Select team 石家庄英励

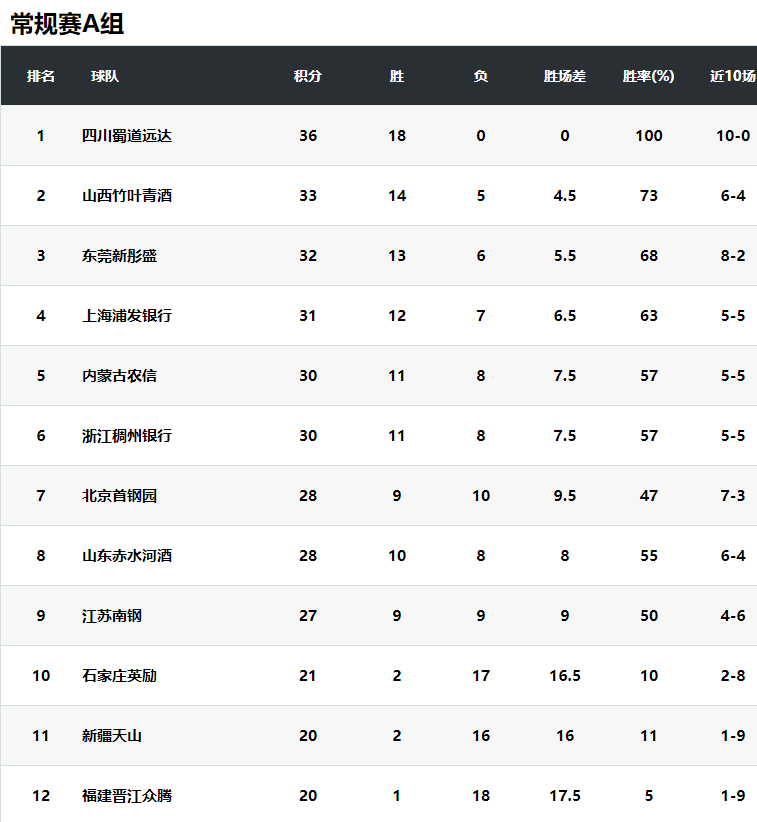120,676
